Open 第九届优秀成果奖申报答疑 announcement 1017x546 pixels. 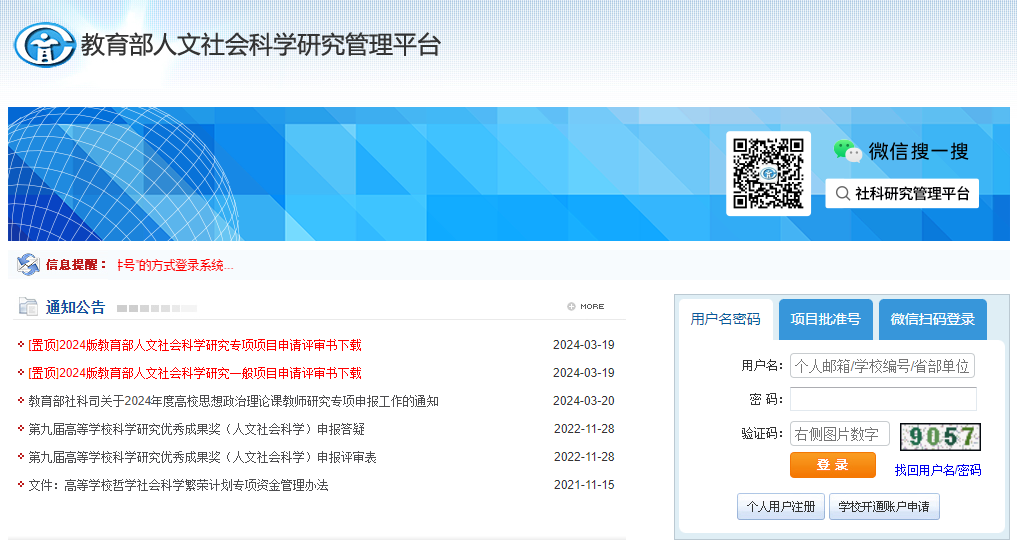(x=196, y=429)
